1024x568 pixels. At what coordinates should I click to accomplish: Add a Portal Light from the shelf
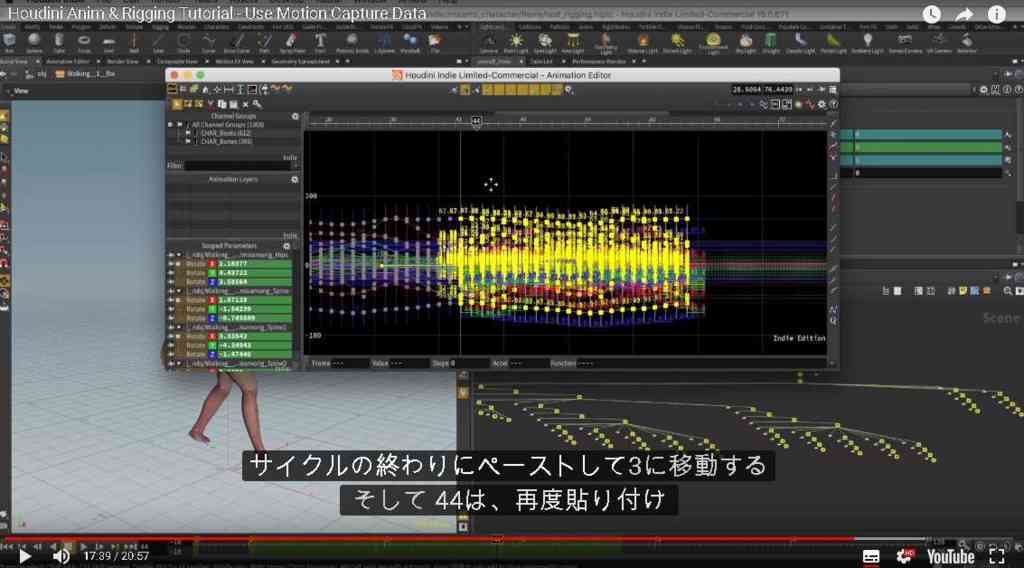click(833, 42)
